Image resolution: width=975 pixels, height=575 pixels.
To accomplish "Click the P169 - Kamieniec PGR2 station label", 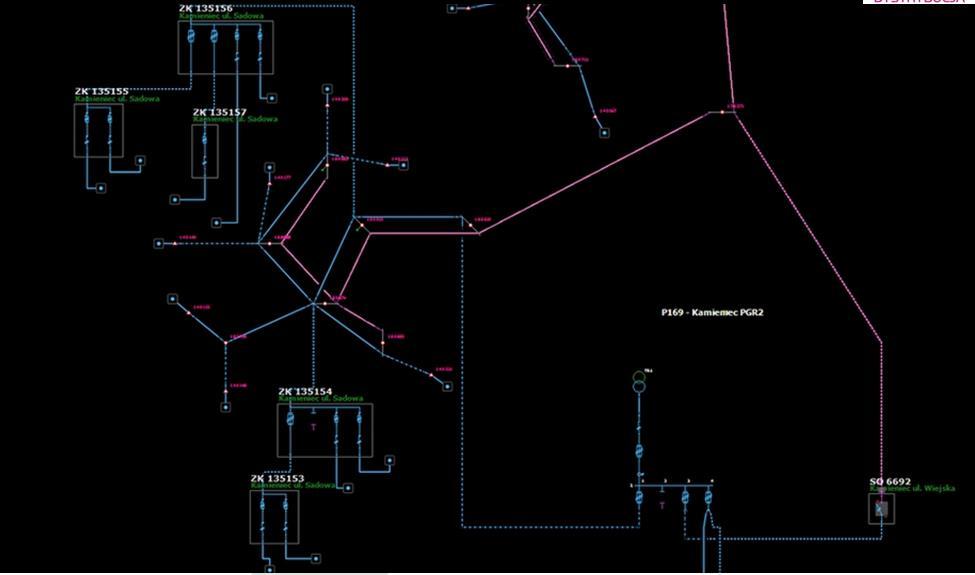I will (x=712, y=312).
